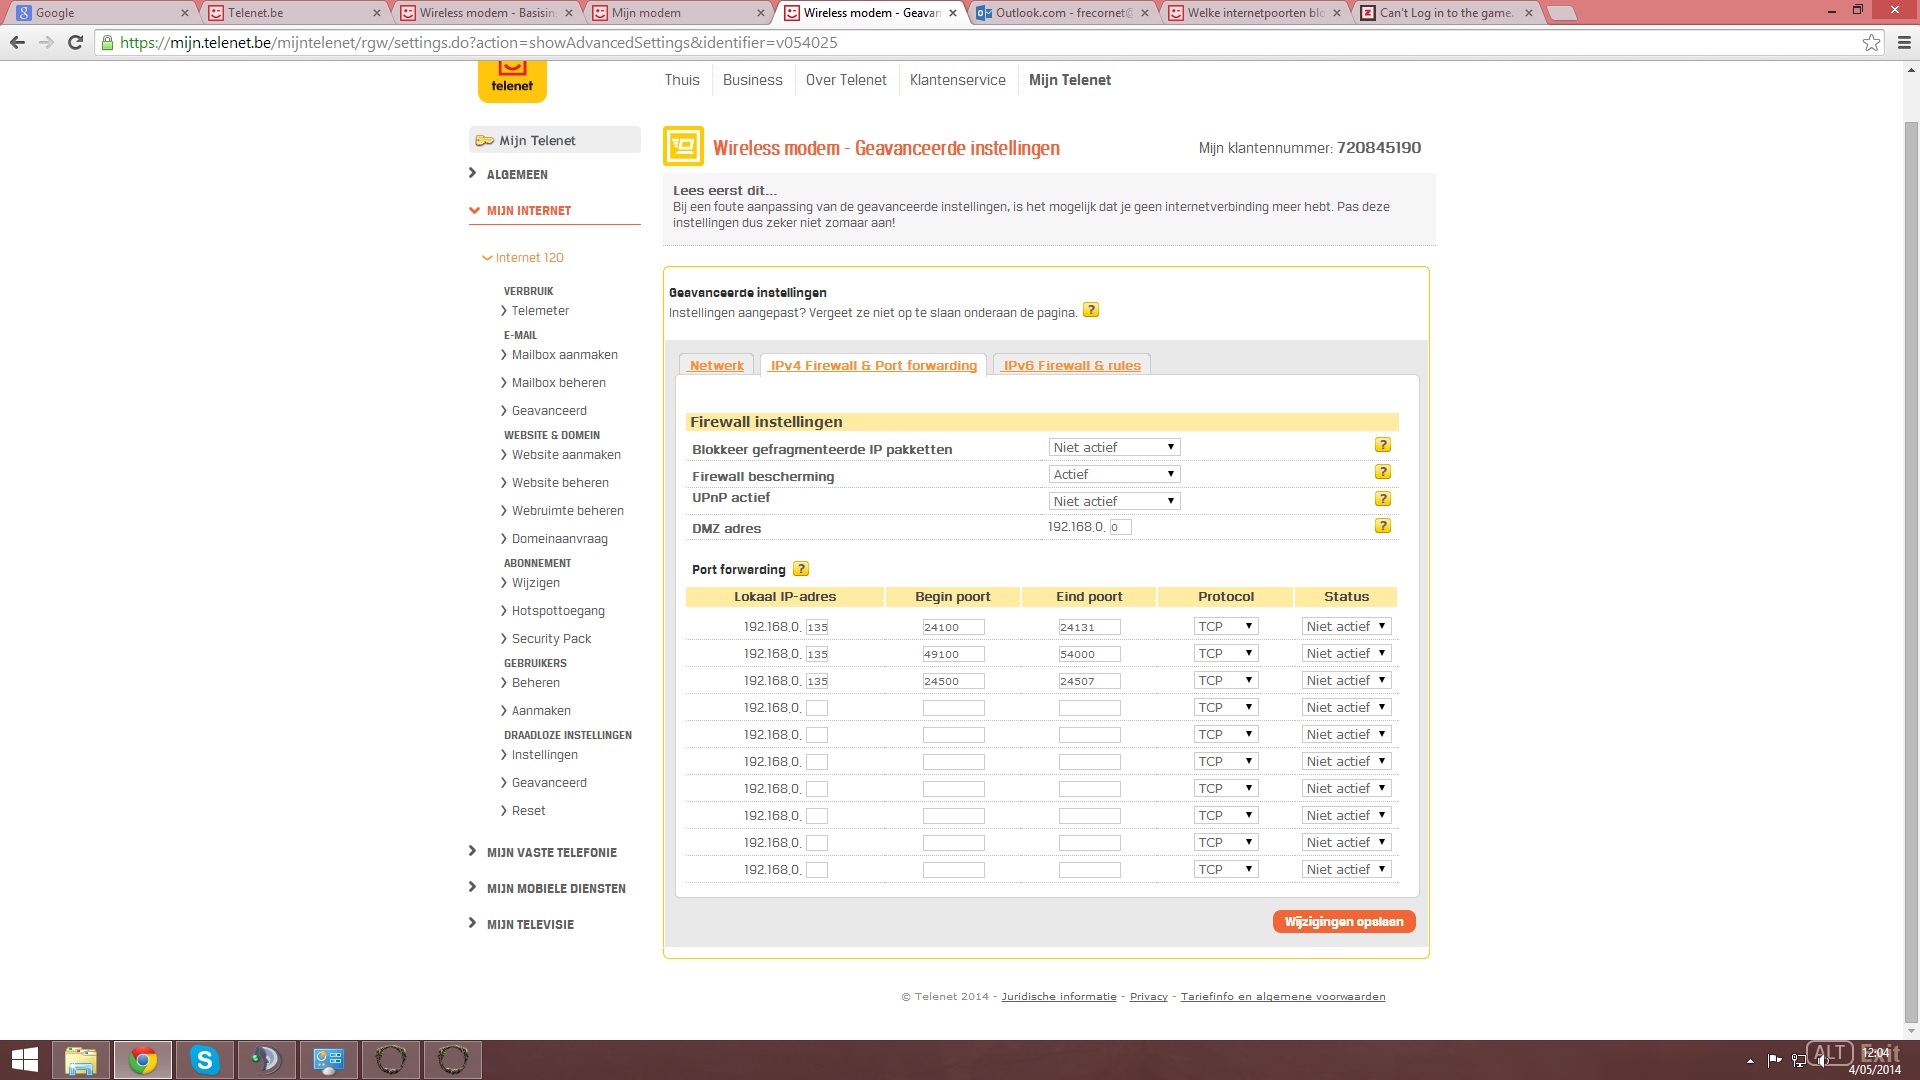
Task: Collapse Internet 120 subsection
Action: (523, 257)
